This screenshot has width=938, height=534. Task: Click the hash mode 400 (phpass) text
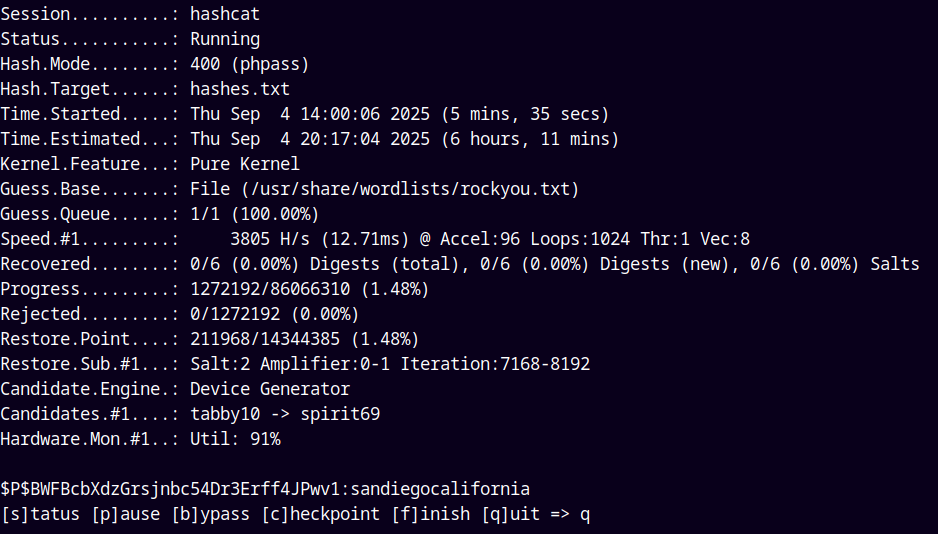250,64
